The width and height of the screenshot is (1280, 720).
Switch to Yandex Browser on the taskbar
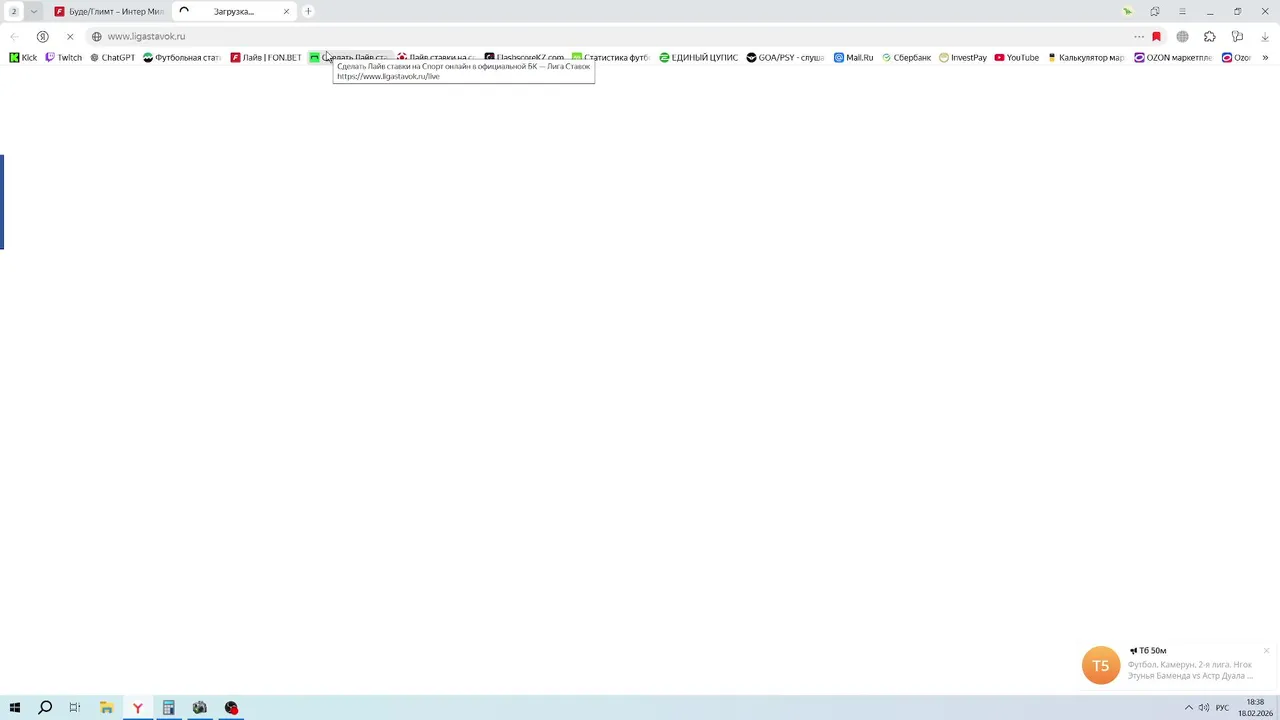point(137,708)
